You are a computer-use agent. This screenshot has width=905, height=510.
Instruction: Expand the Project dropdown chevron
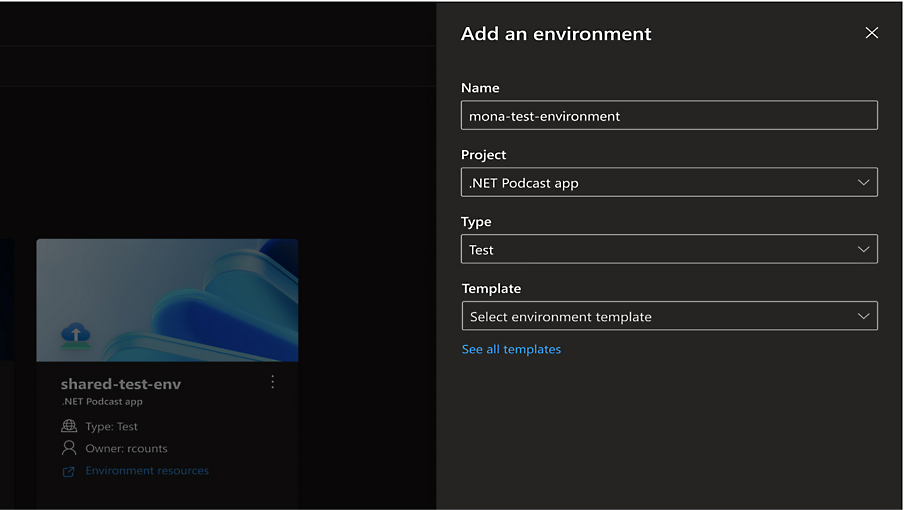(864, 183)
